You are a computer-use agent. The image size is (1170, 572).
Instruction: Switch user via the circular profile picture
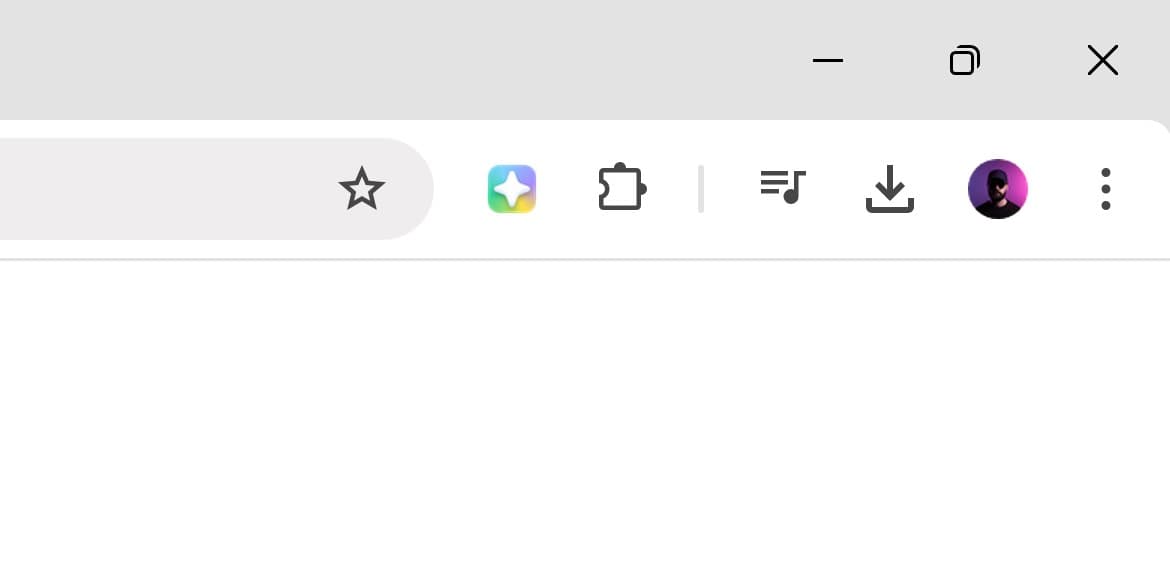point(998,189)
